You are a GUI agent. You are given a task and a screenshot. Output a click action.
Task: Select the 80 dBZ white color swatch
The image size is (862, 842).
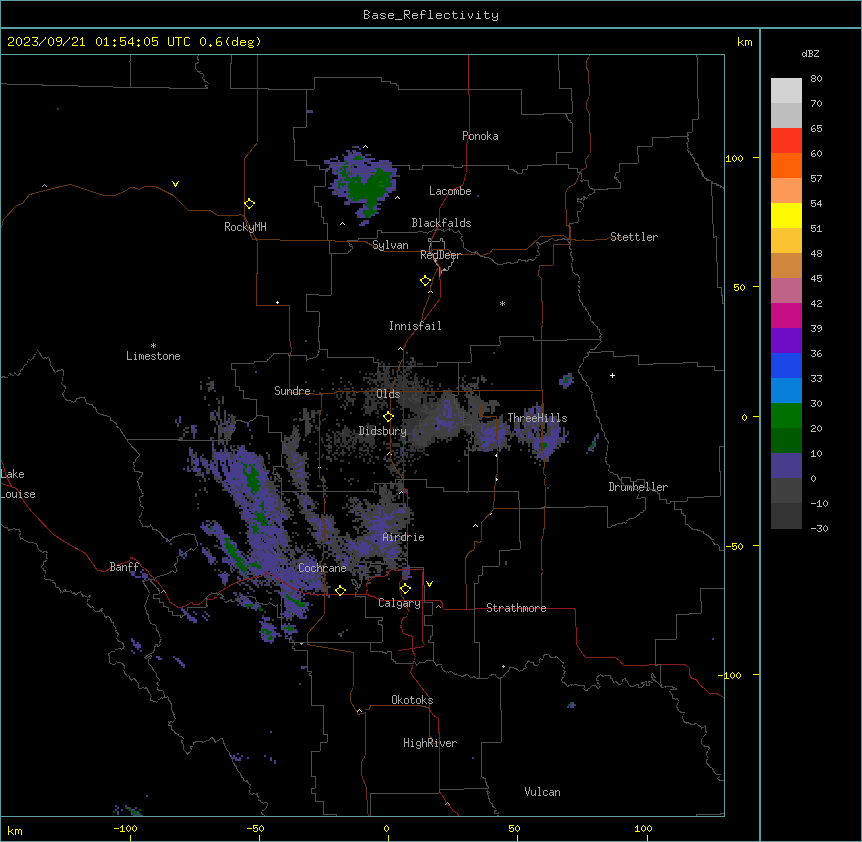pos(786,91)
